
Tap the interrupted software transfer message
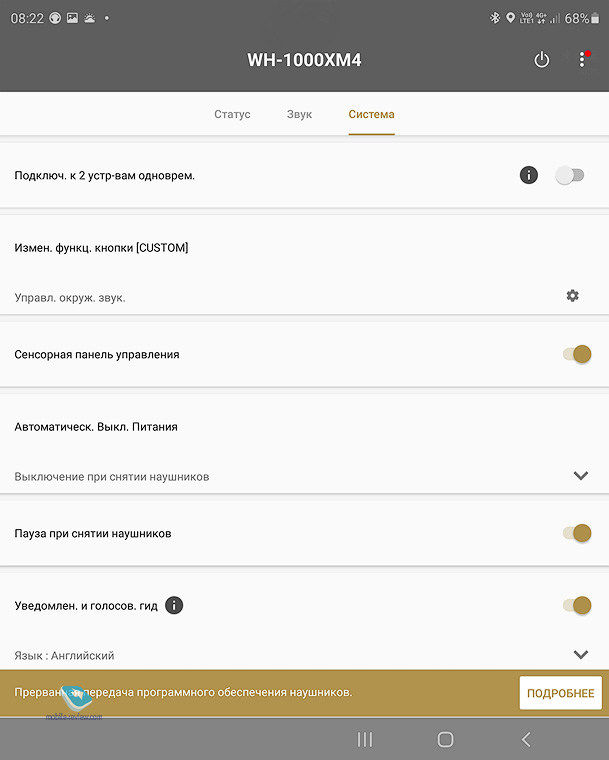(183, 692)
